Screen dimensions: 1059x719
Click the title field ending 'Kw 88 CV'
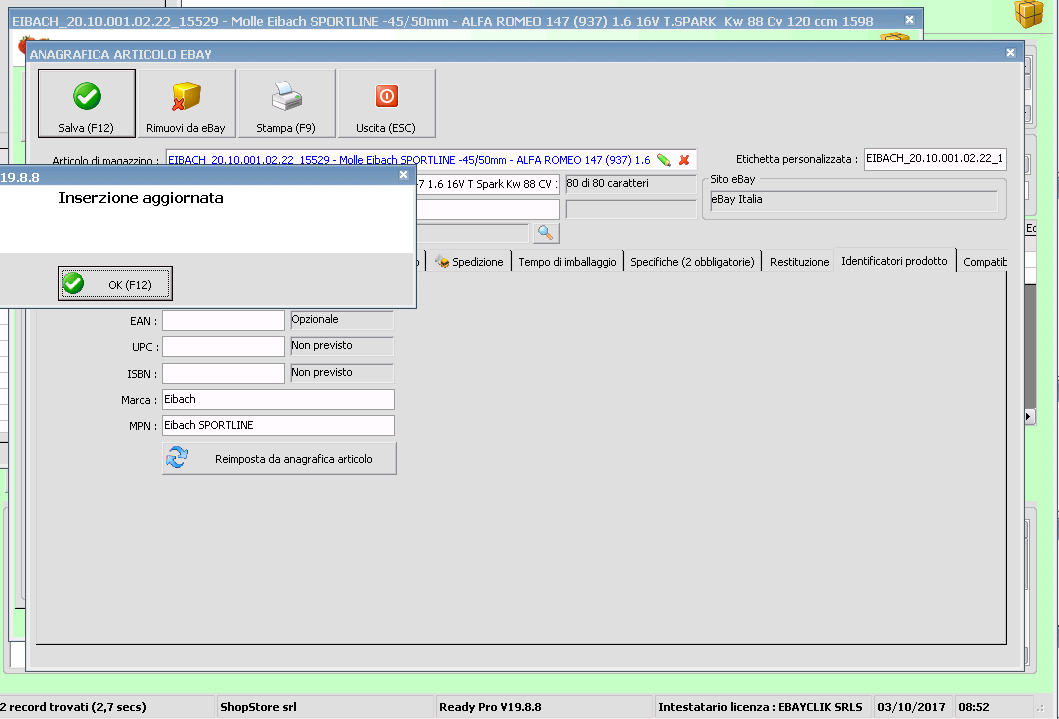[488, 184]
